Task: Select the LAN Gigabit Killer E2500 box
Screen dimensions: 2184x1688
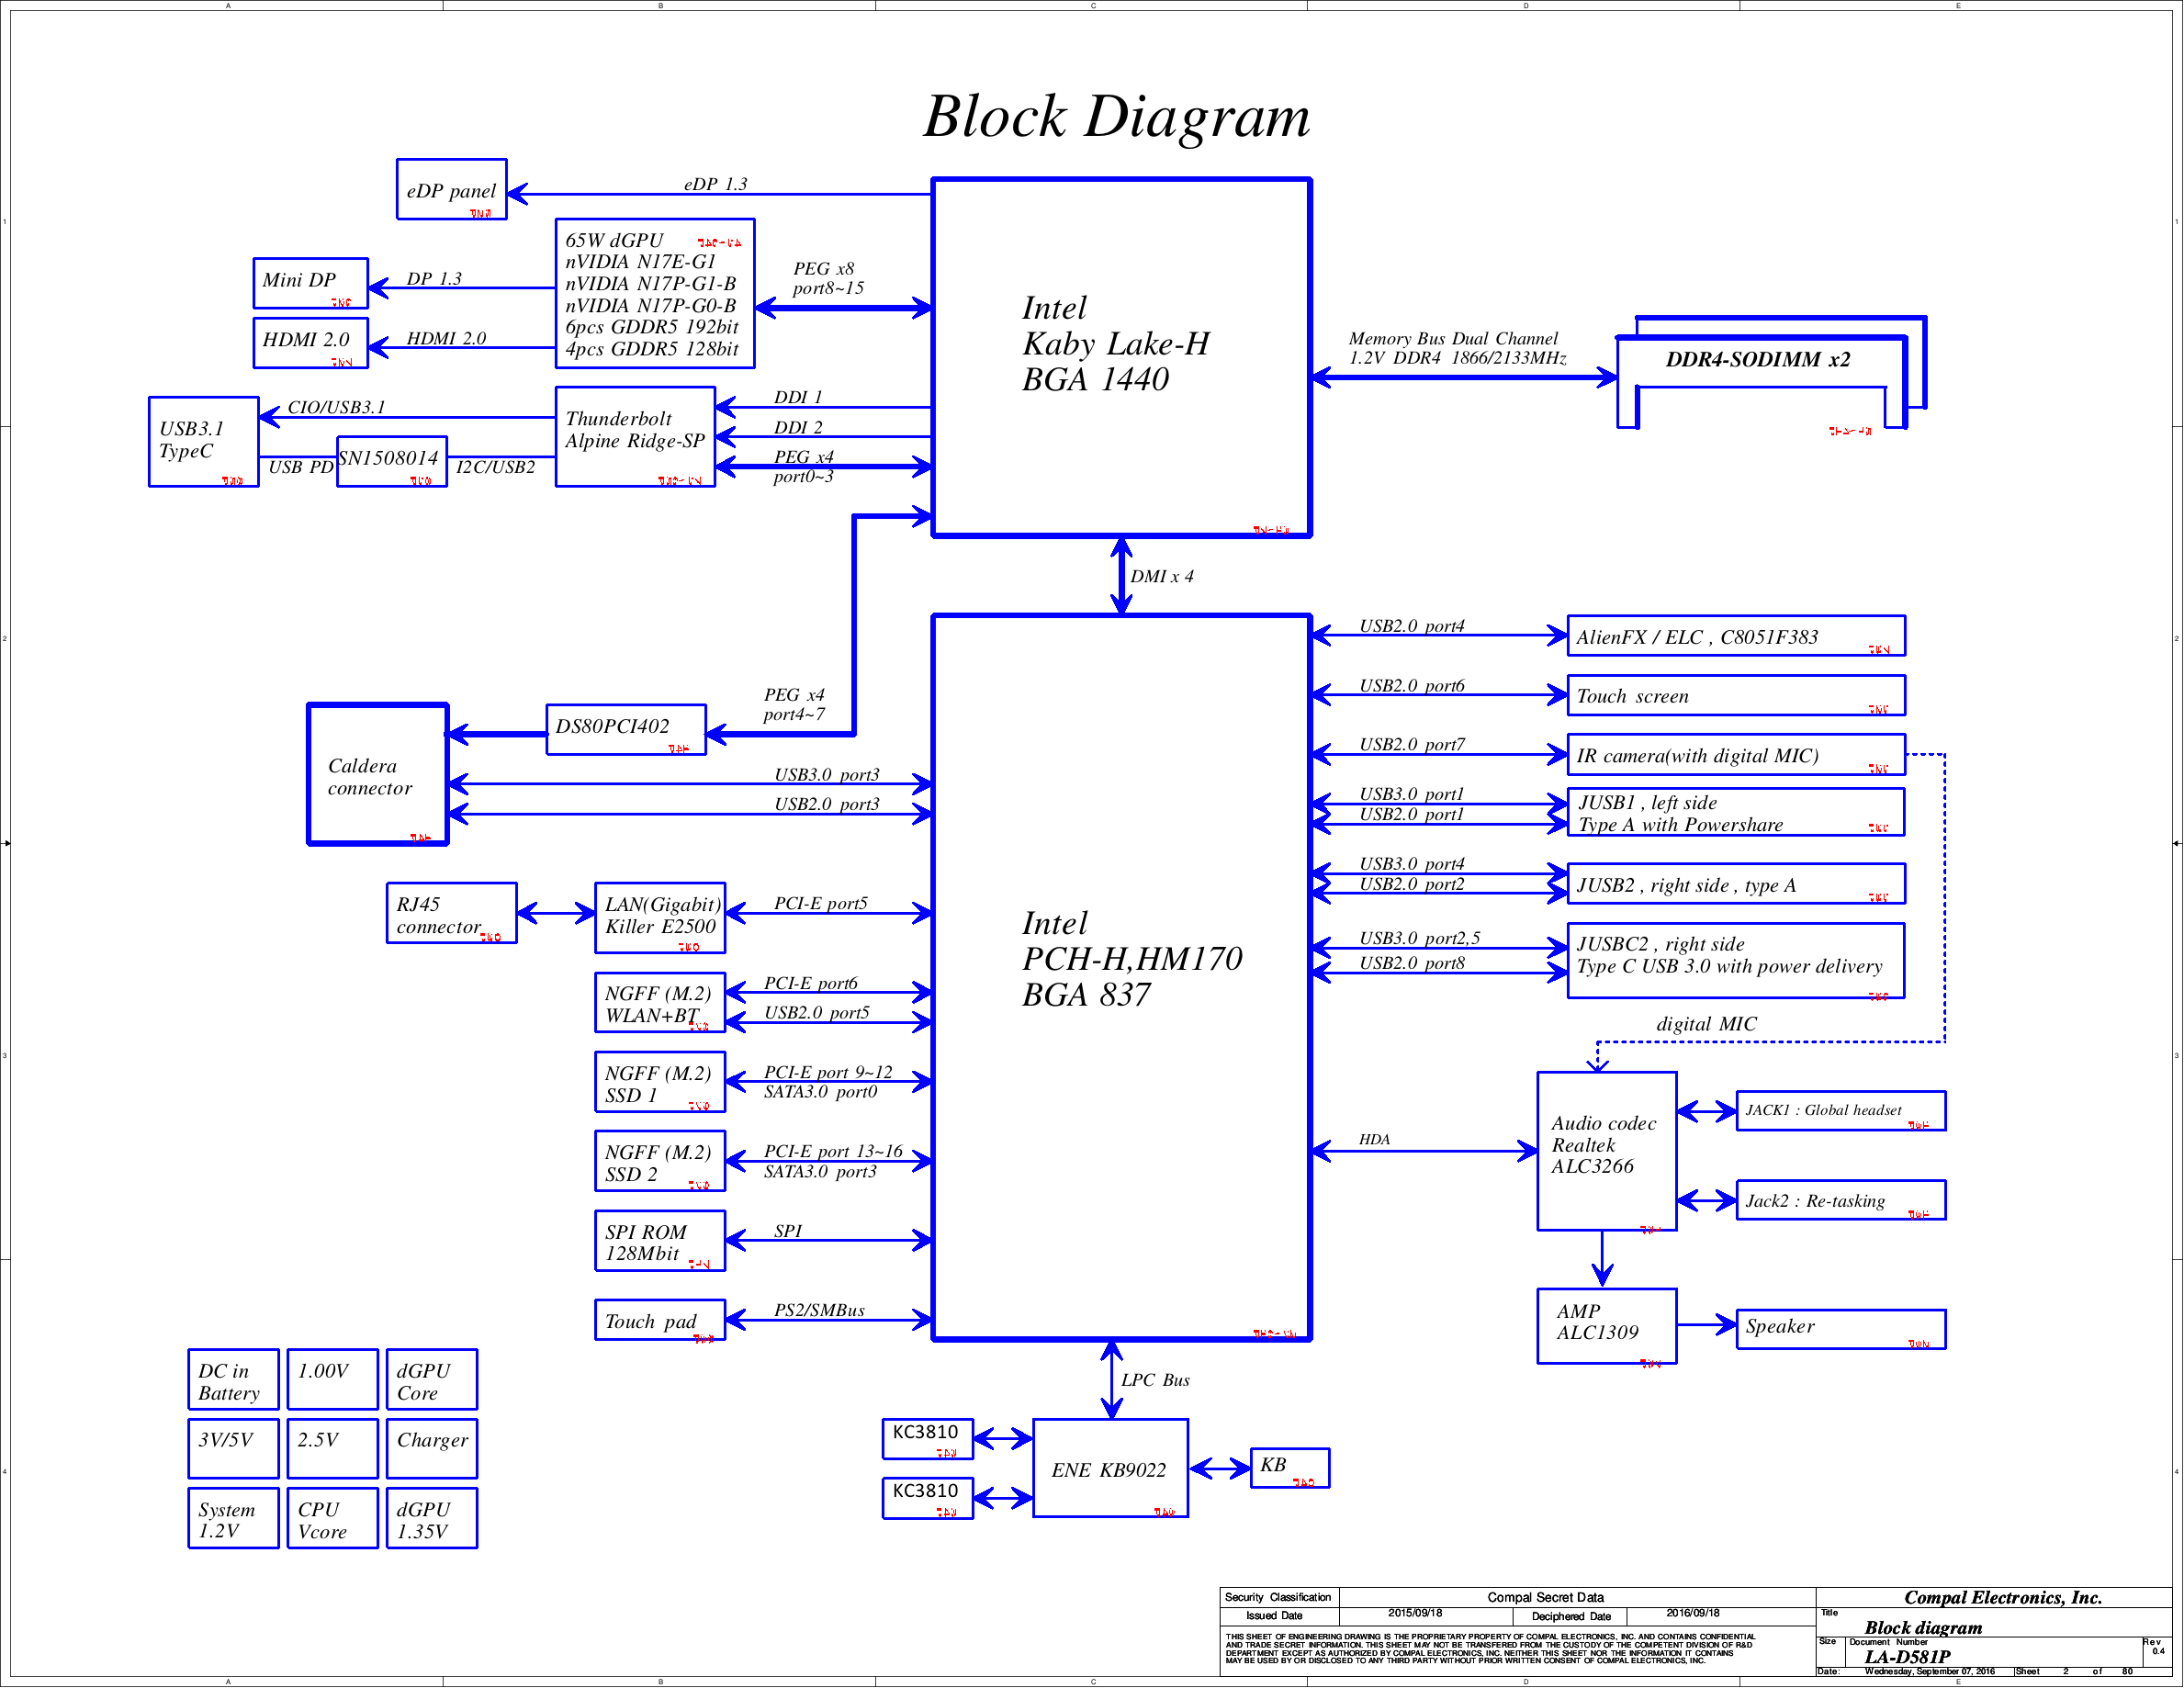Action: (x=659, y=916)
